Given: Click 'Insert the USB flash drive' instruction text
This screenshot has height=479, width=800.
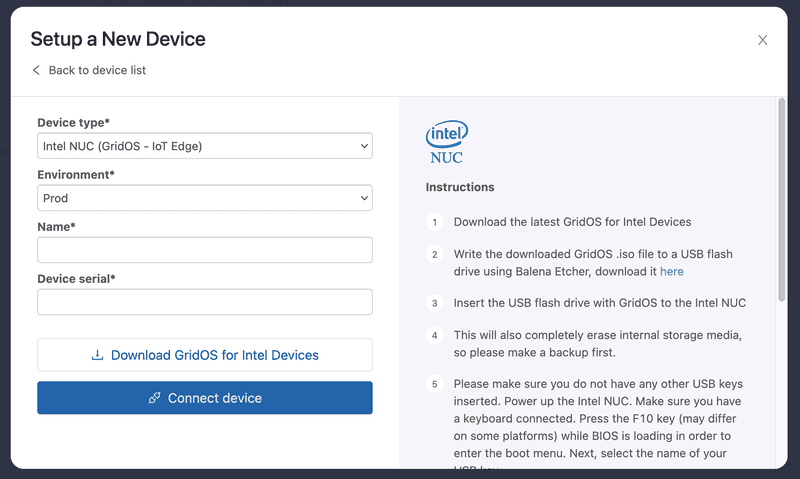Looking at the screenshot, I should click(x=600, y=302).
